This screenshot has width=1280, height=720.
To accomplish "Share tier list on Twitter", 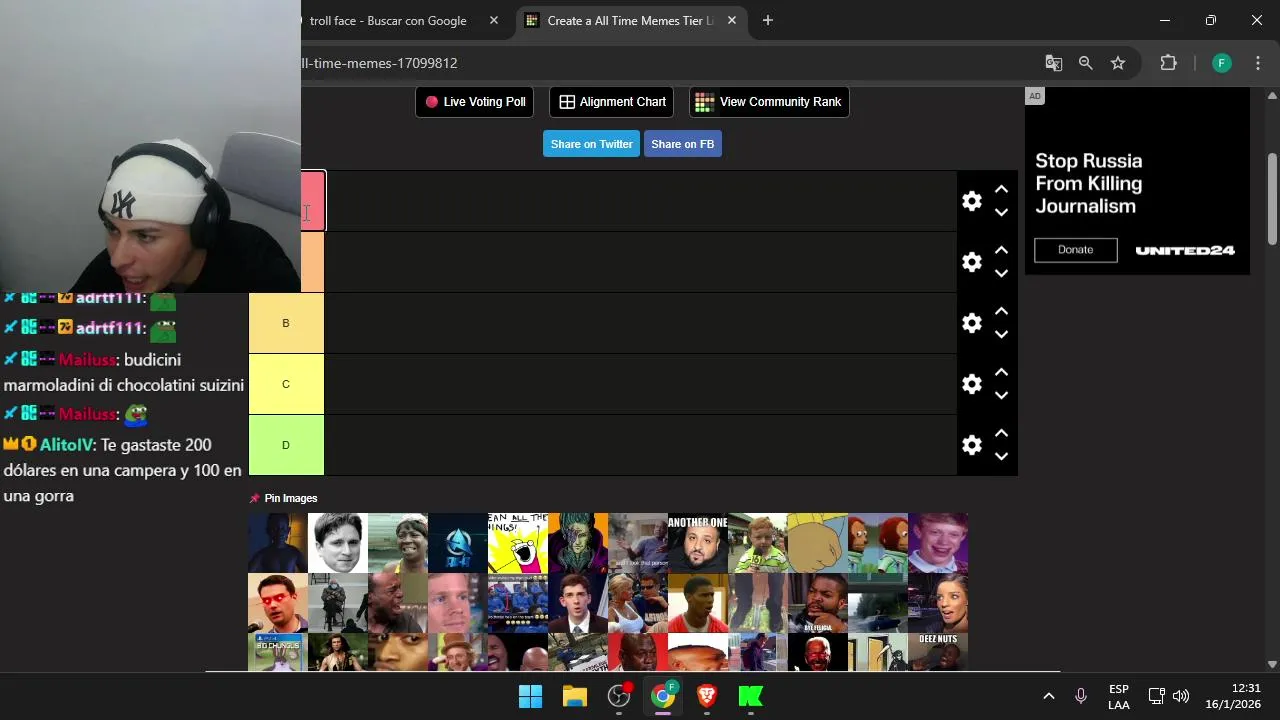I will click(591, 144).
